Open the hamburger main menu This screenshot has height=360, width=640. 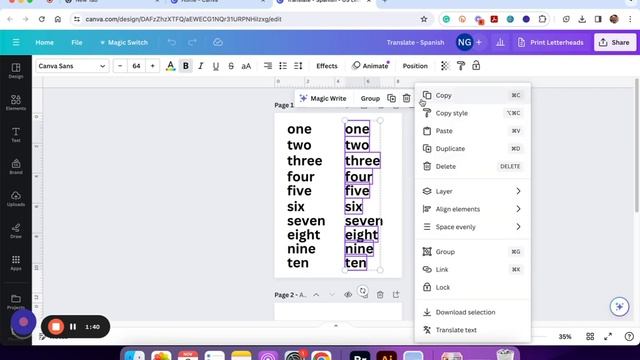(16, 42)
